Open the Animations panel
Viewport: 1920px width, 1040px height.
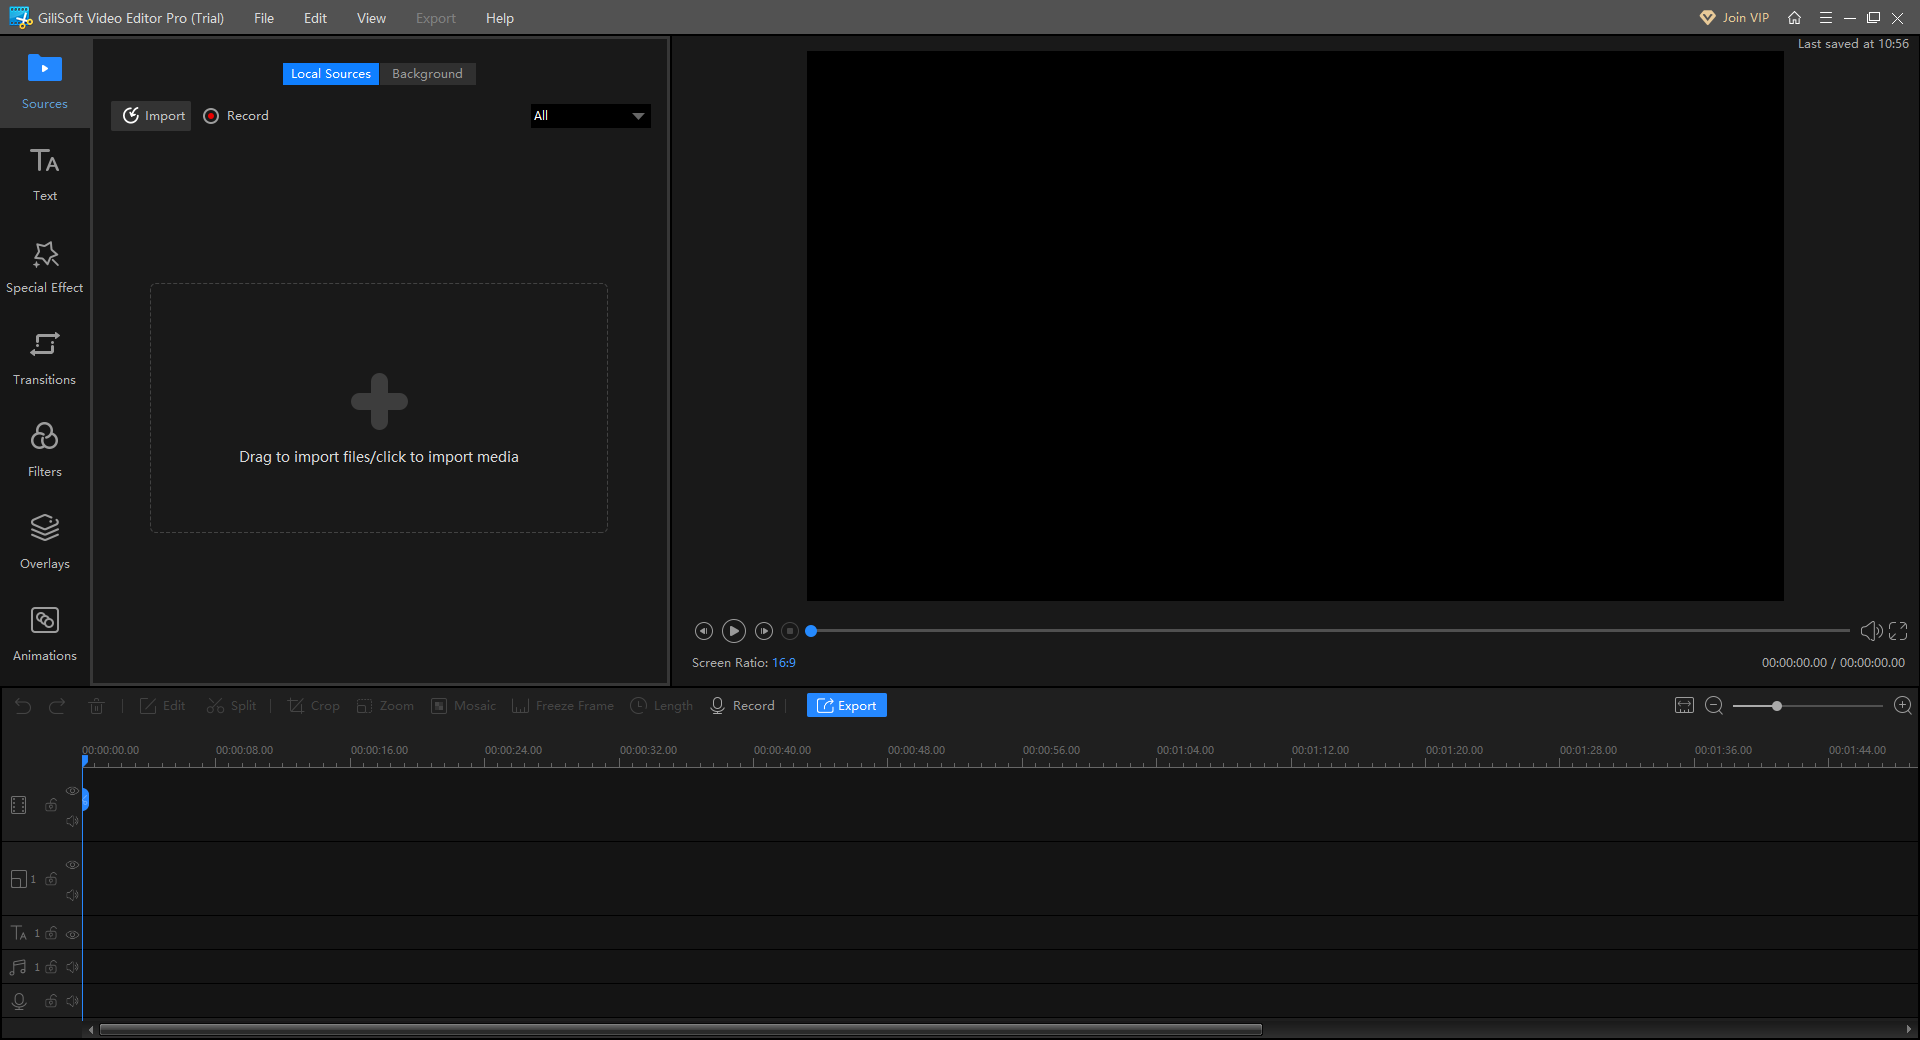pyautogui.click(x=45, y=635)
